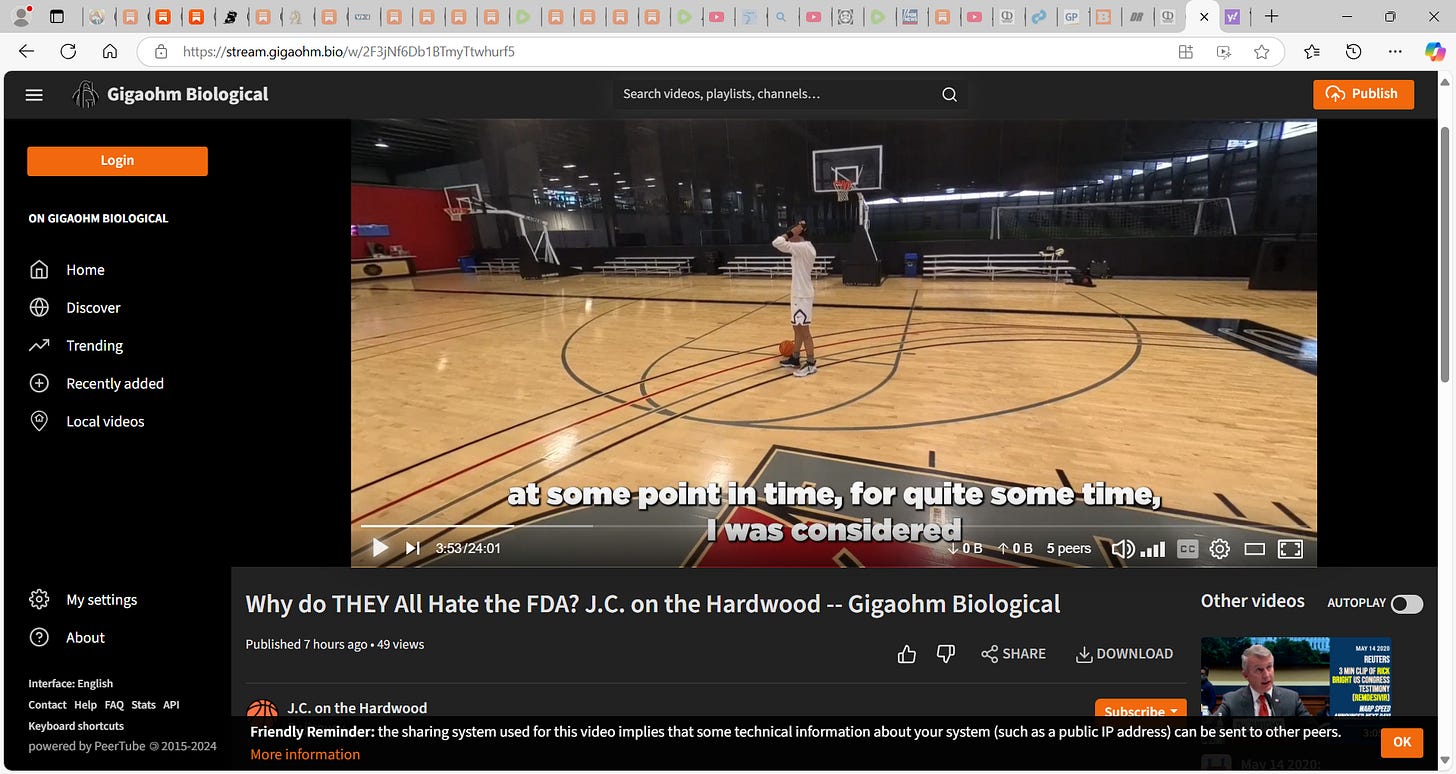Screen dimensions: 1456x774
Task: Add this page to favorites (star)
Action: pyautogui.click(x=1262, y=52)
